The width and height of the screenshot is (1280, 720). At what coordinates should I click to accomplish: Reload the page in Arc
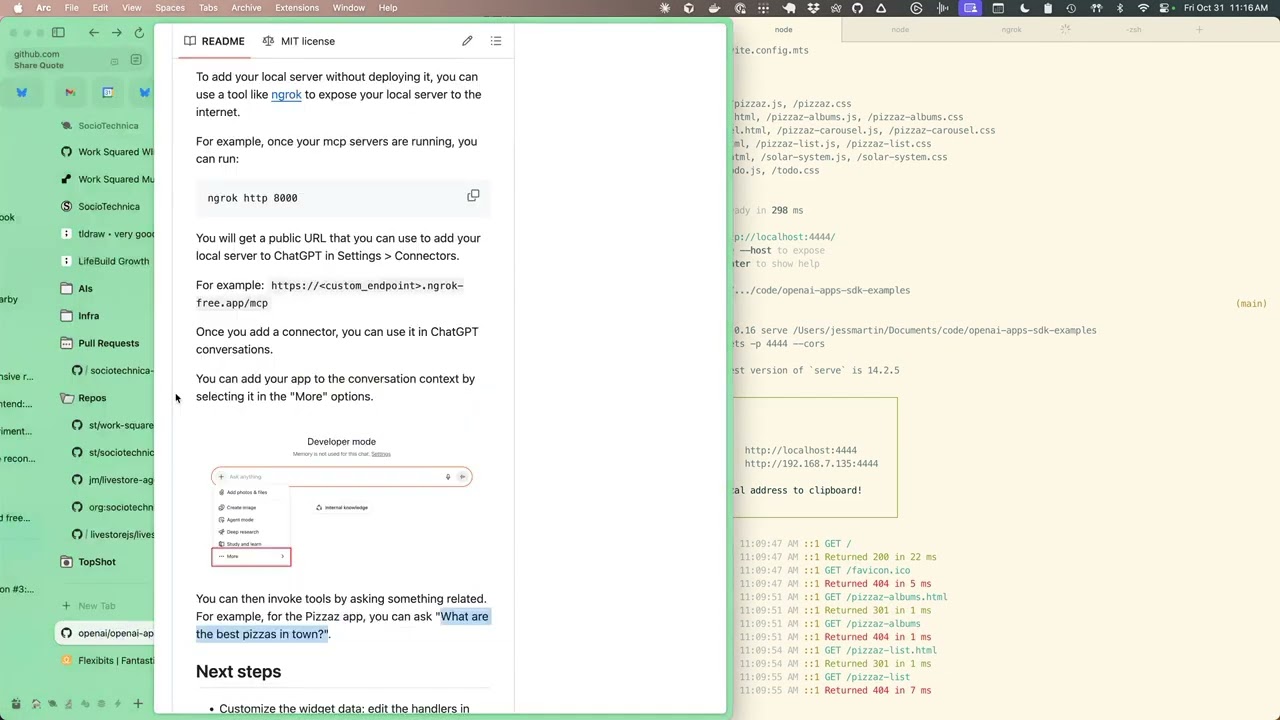(139, 32)
